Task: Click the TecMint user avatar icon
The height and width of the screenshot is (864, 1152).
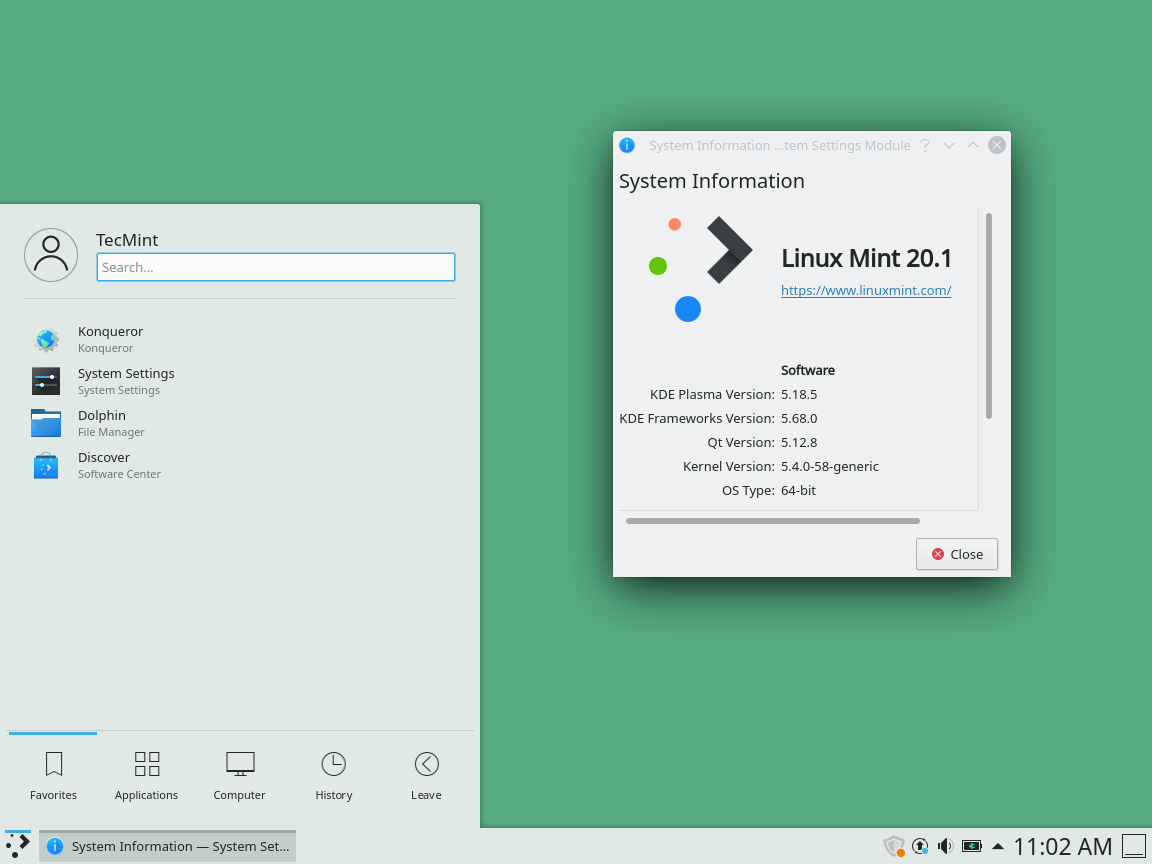Action: [x=51, y=255]
